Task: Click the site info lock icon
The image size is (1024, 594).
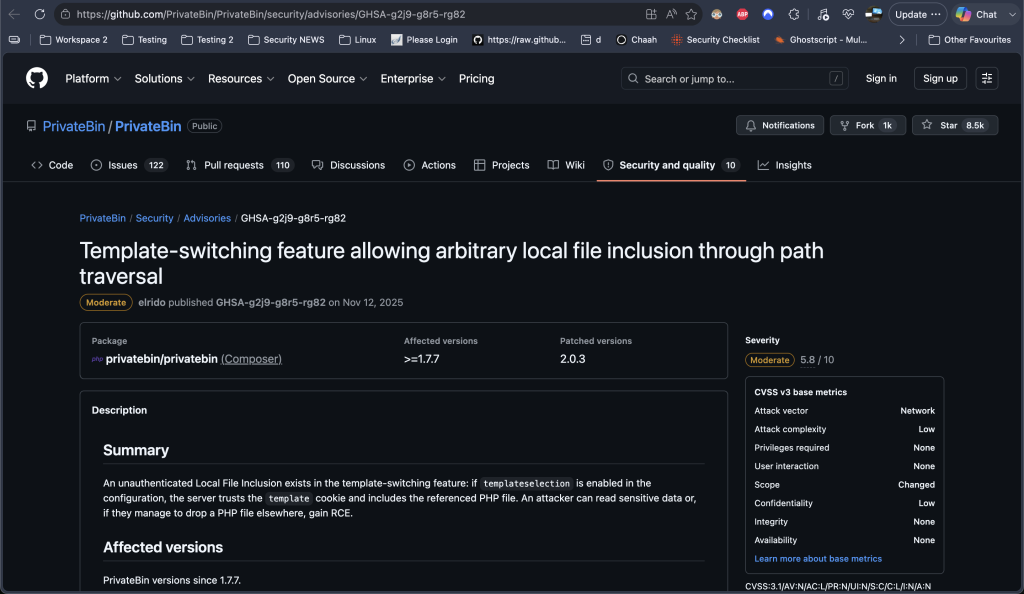Action: [65, 14]
